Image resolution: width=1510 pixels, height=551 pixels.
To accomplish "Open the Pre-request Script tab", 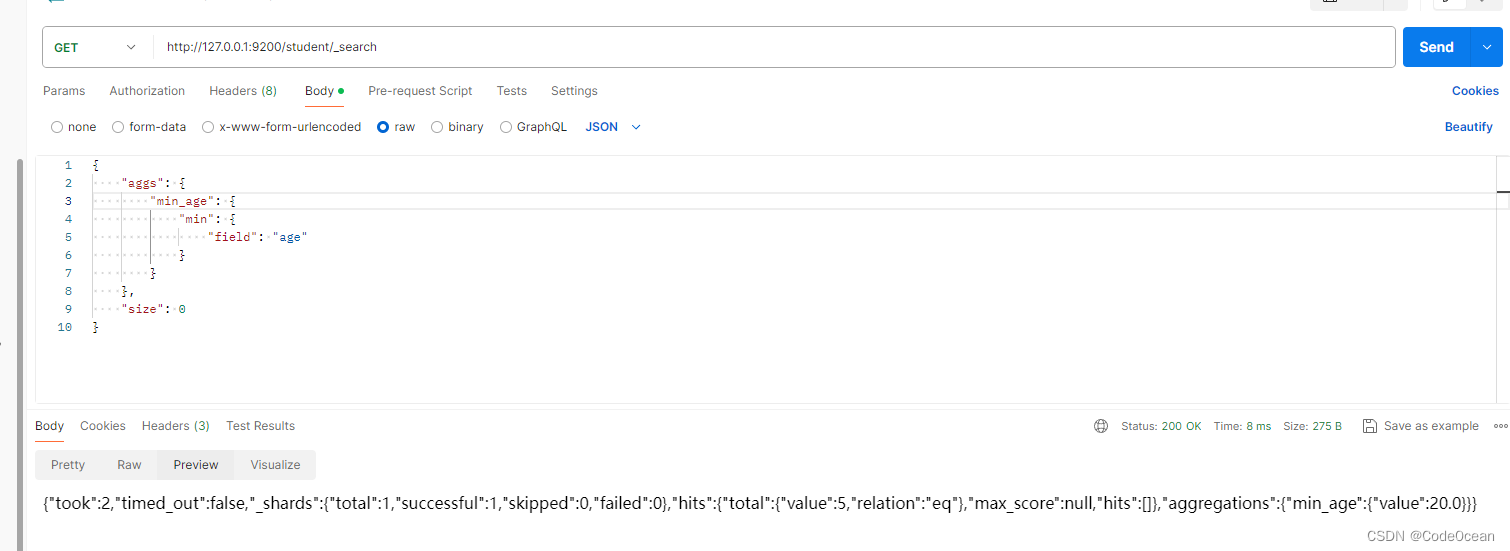I will click(x=420, y=91).
